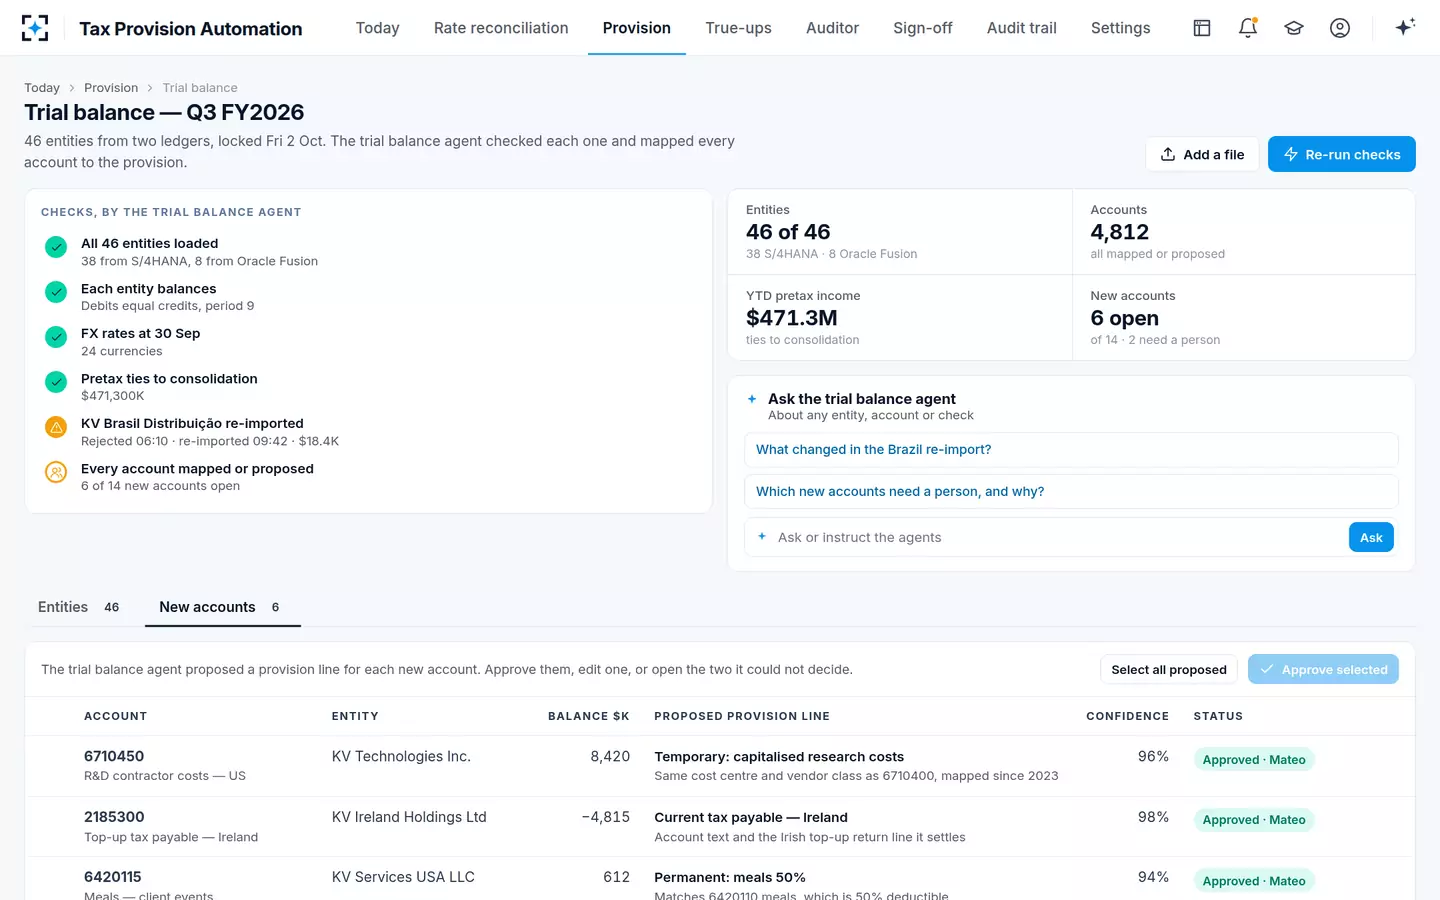Click the Approve selected button
This screenshot has height=900, width=1440.
tap(1323, 670)
